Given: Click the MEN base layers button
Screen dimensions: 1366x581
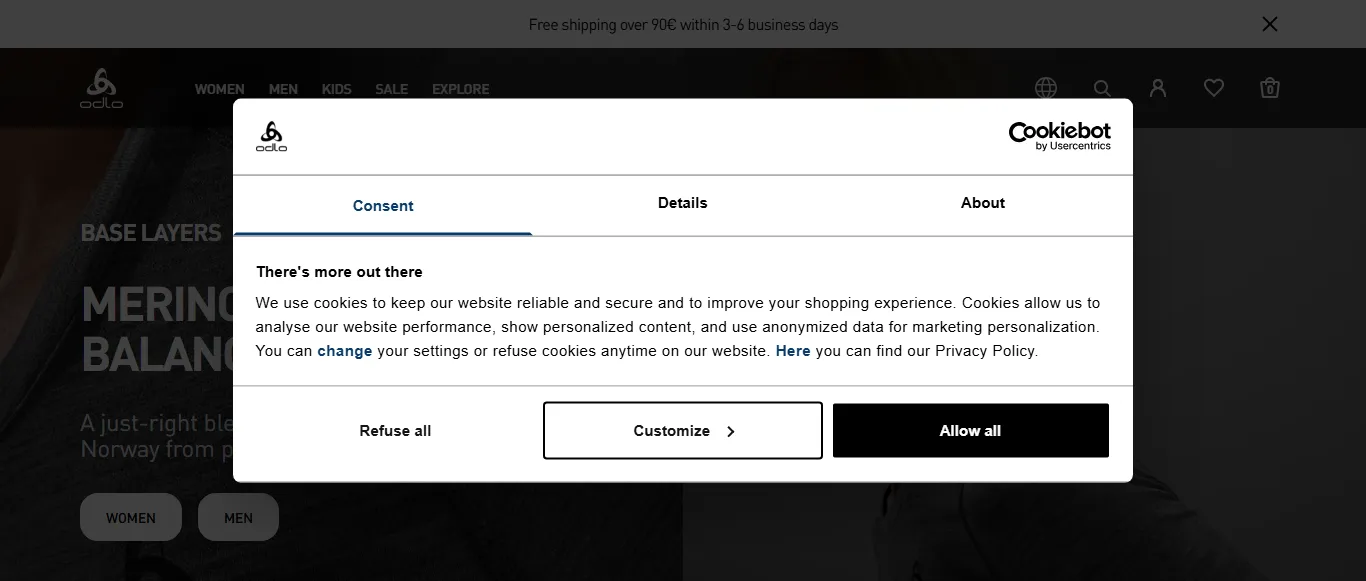Looking at the screenshot, I should [238, 518].
